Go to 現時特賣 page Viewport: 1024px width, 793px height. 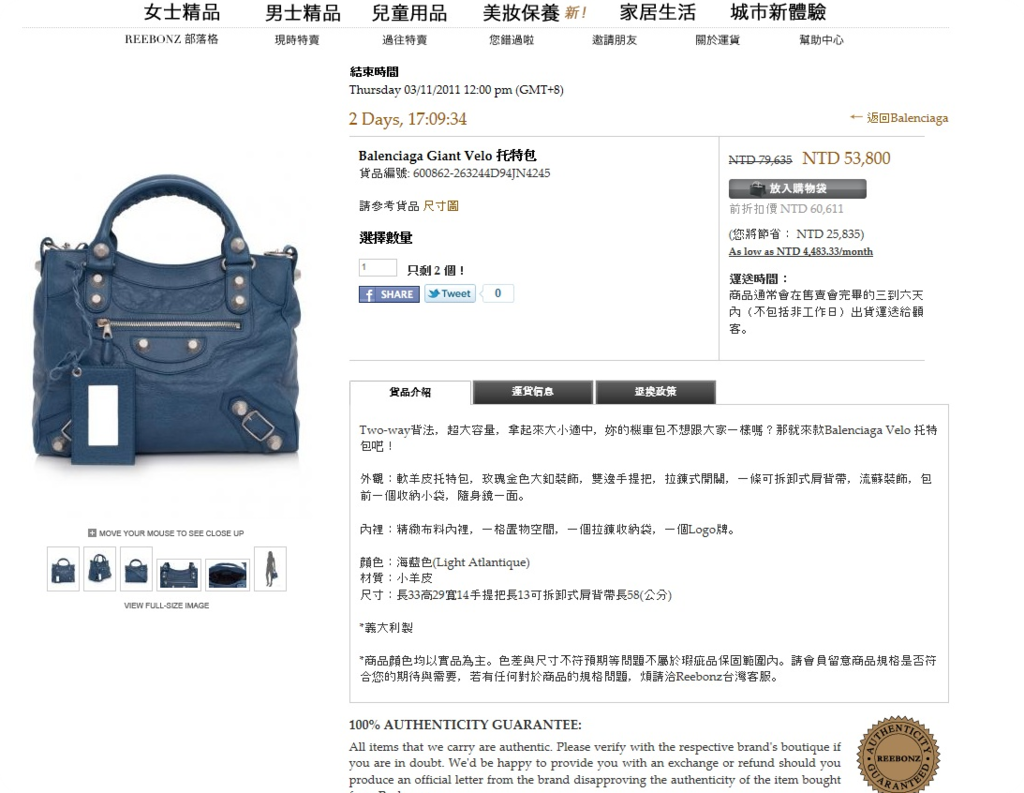click(x=297, y=40)
